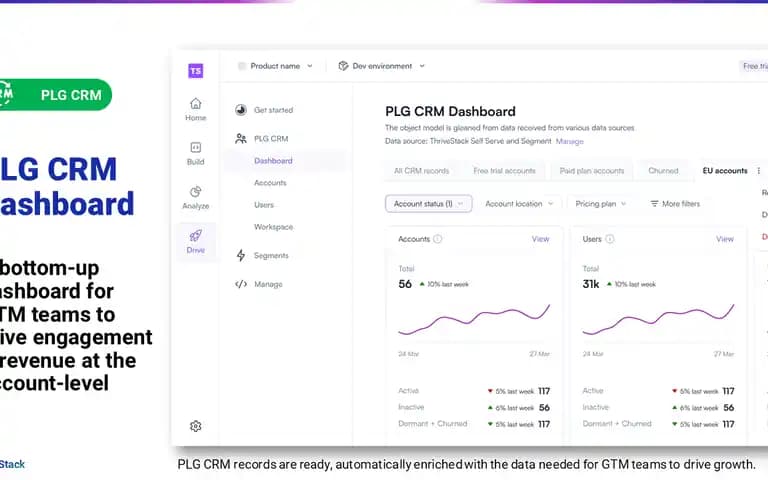Click the Segments lightning icon
Viewport: 768px width, 480px height.
(240, 255)
